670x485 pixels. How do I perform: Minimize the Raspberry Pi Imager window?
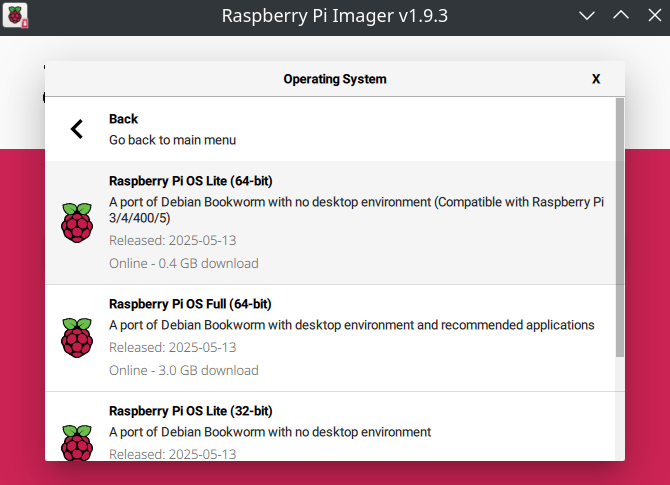[x=587, y=16]
